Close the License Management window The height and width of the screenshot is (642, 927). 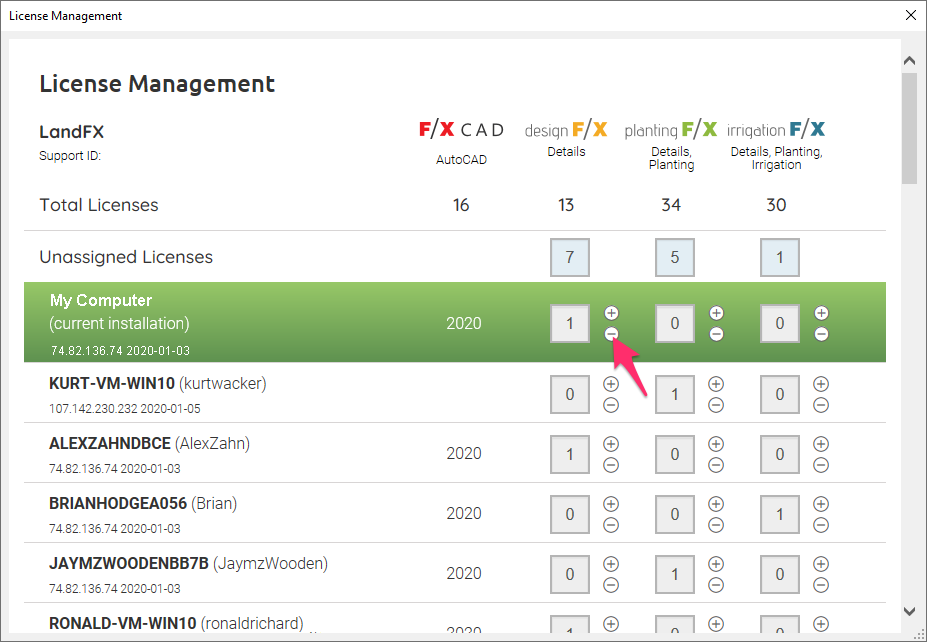click(911, 15)
